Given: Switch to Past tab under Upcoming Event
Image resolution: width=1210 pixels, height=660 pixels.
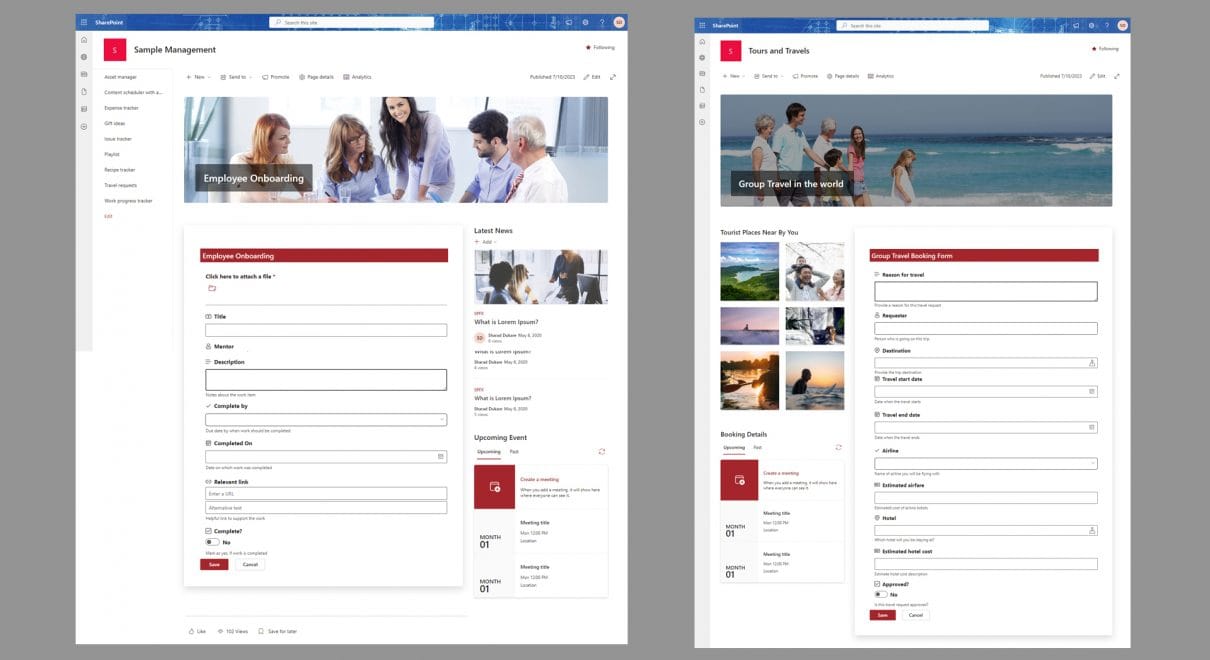Looking at the screenshot, I should [514, 452].
